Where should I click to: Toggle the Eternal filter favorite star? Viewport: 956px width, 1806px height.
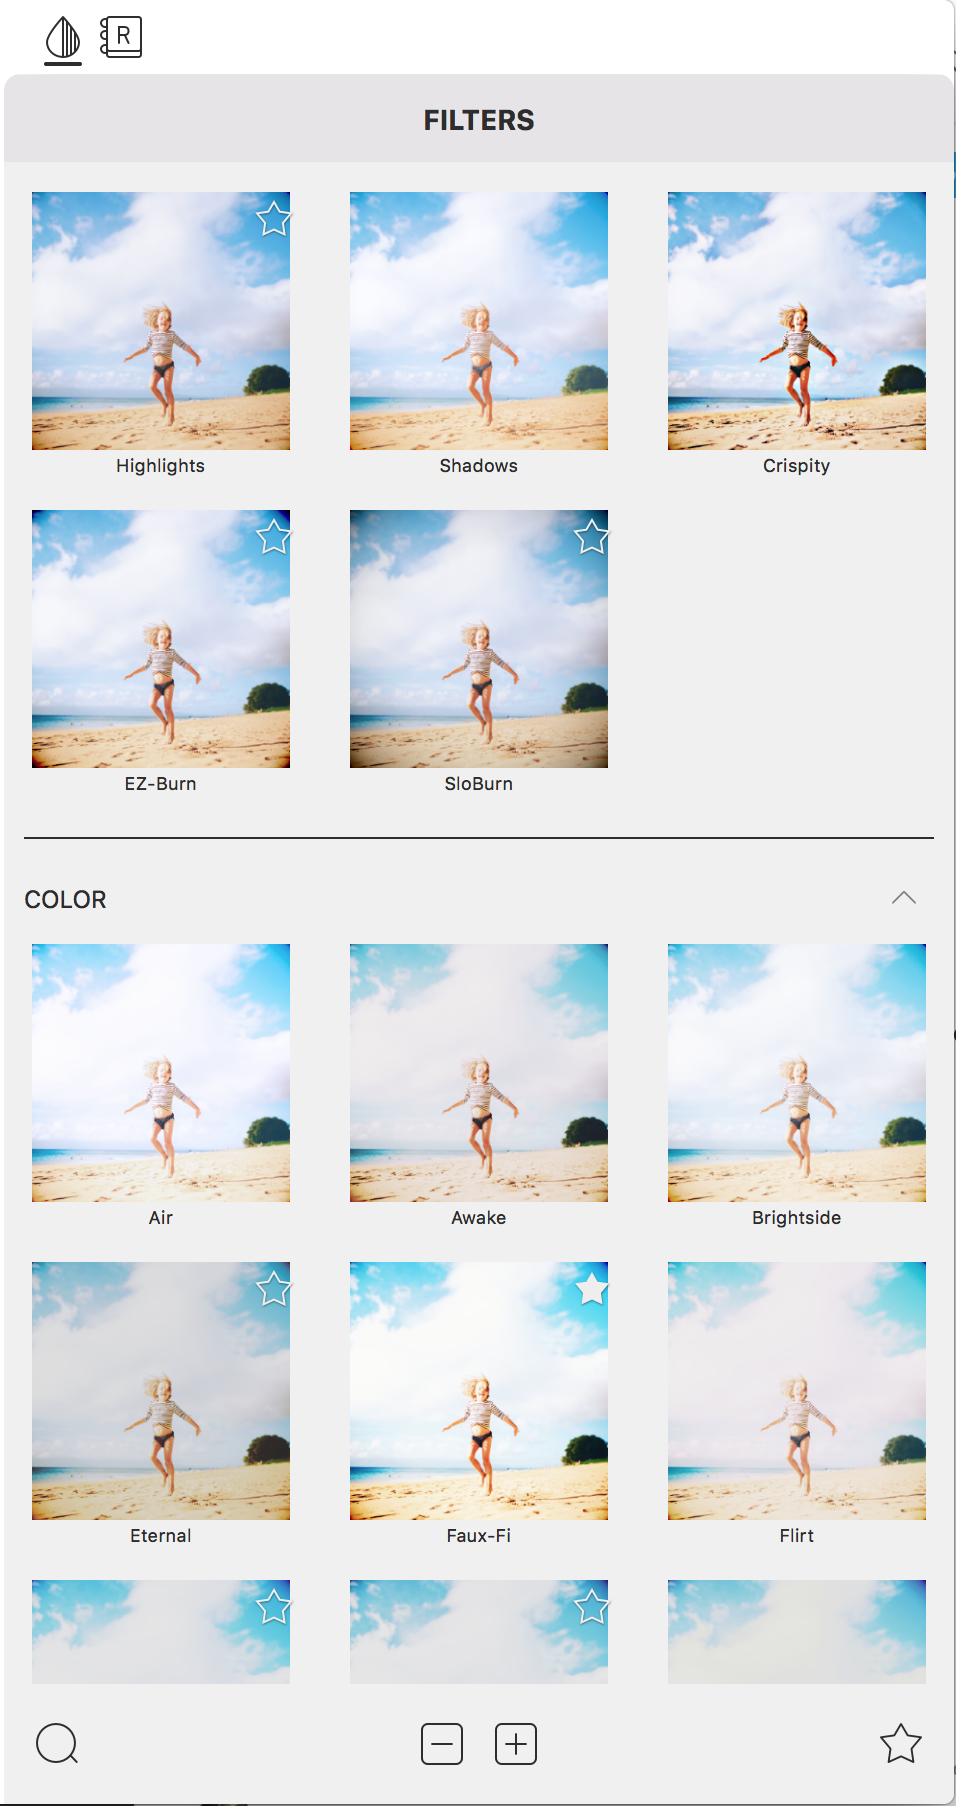tap(273, 1288)
